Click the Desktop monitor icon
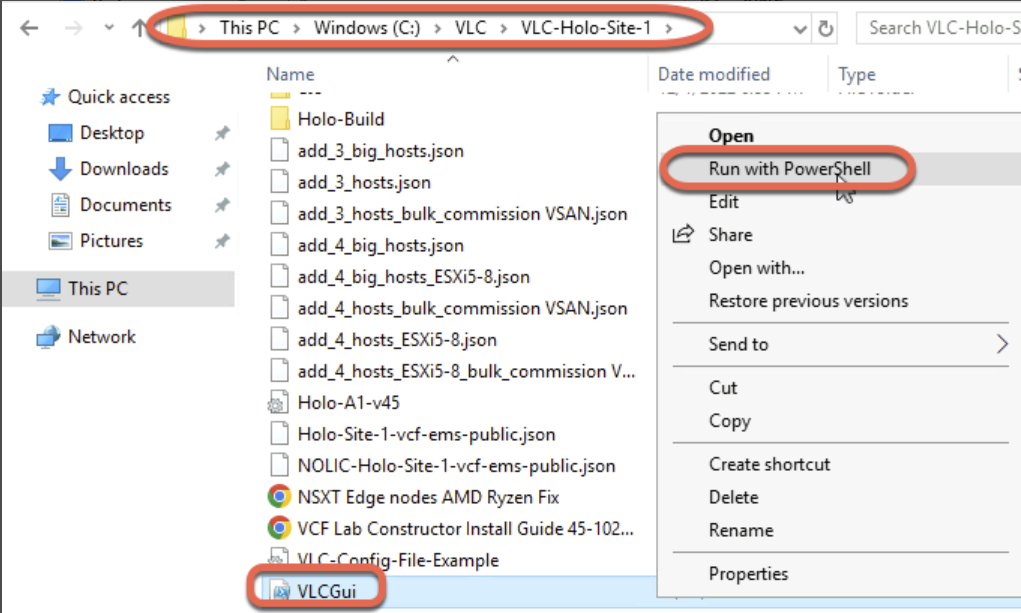The width and height of the screenshot is (1021, 613). pyautogui.click(x=61, y=134)
